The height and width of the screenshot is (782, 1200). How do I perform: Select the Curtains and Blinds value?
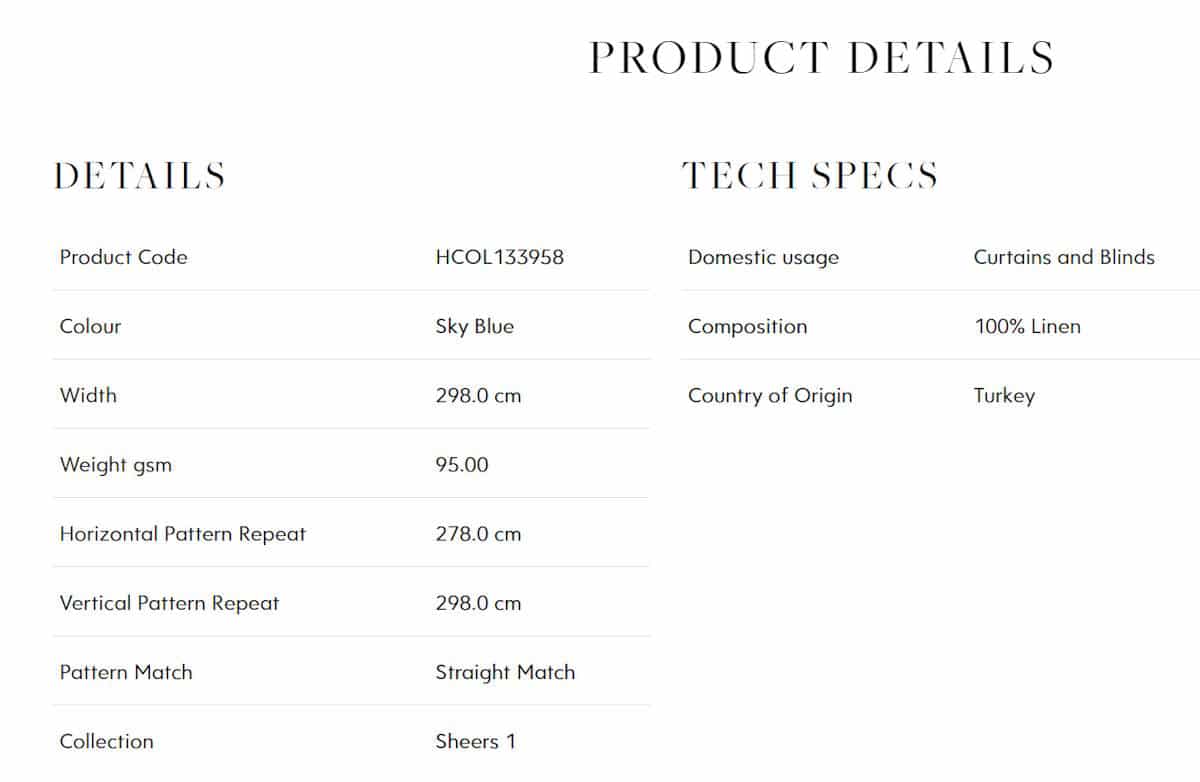click(1064, 257)
